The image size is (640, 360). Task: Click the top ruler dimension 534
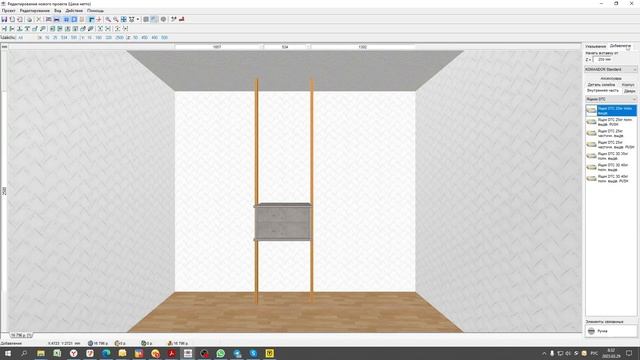[285, 47]
